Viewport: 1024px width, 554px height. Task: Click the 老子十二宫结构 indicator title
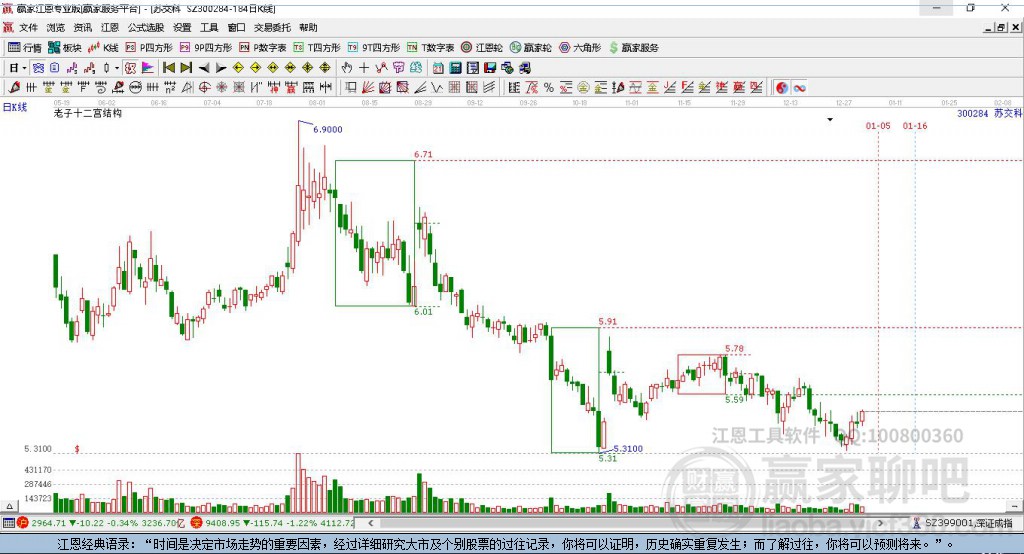(88, 113)
